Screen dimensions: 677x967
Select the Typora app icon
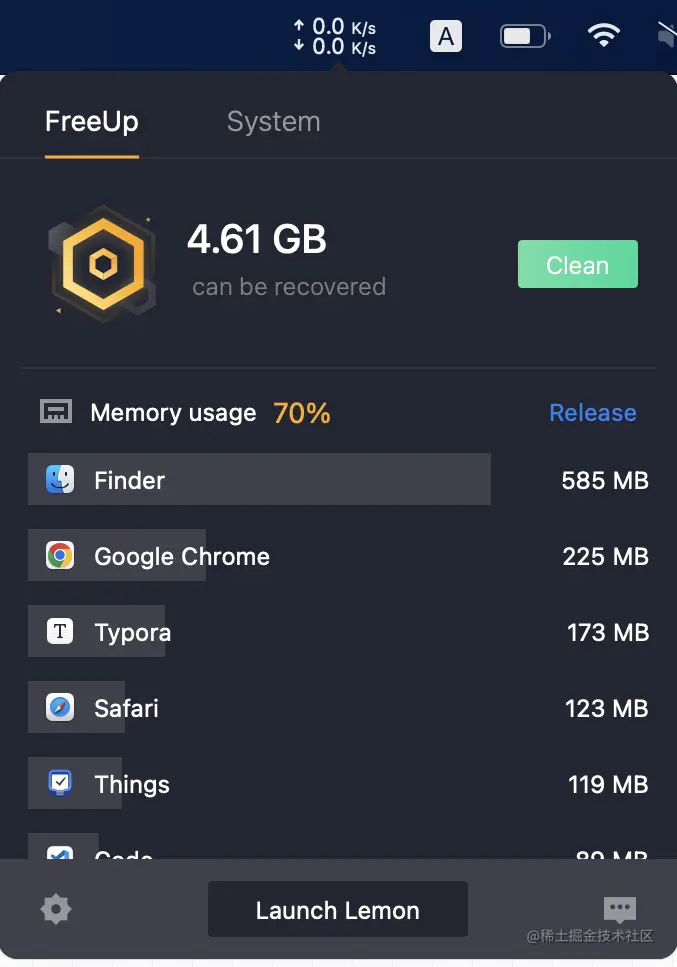[x=60, y=632]
